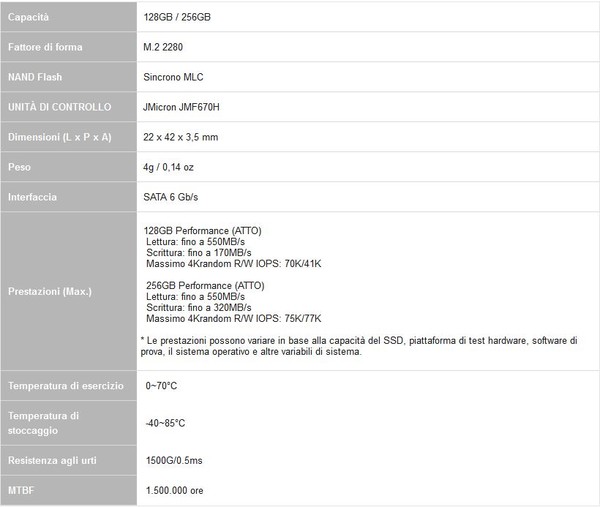
Task: Click the 'Interfaccia' row label
Action: pos(33,197)
